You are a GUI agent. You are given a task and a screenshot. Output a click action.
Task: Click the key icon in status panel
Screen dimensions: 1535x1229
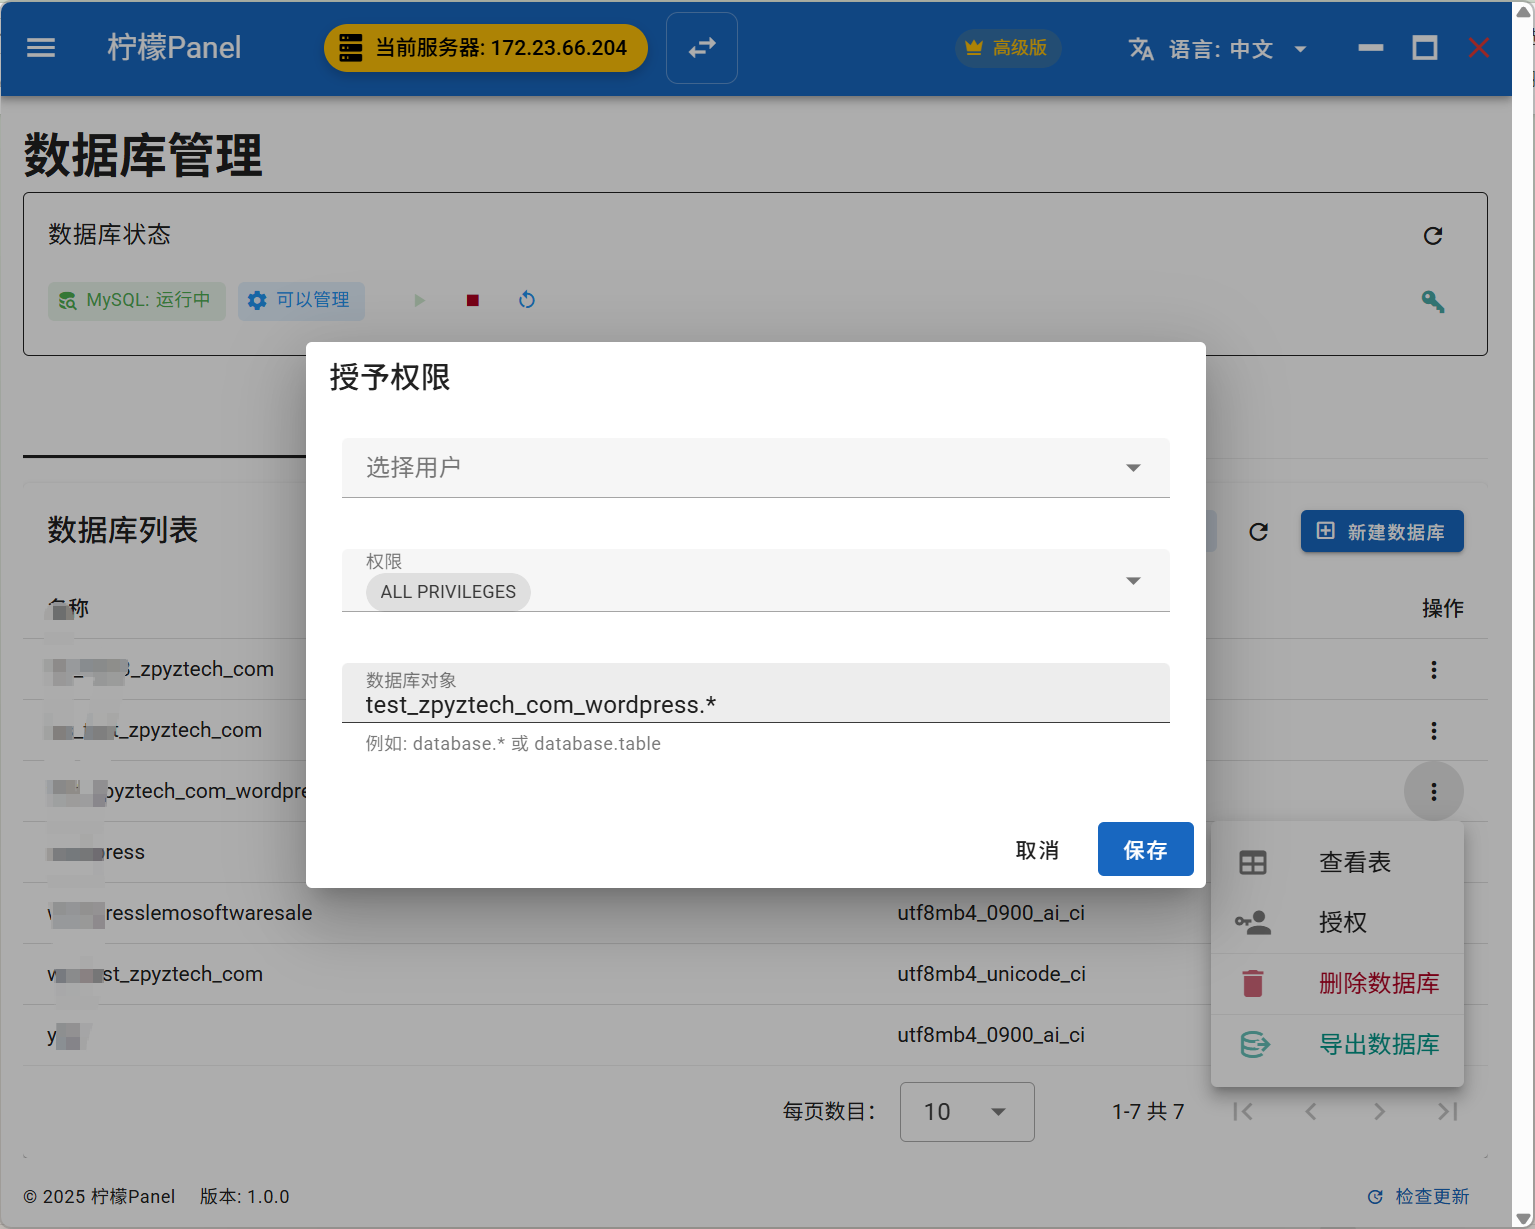click(x=1432, y=301)
